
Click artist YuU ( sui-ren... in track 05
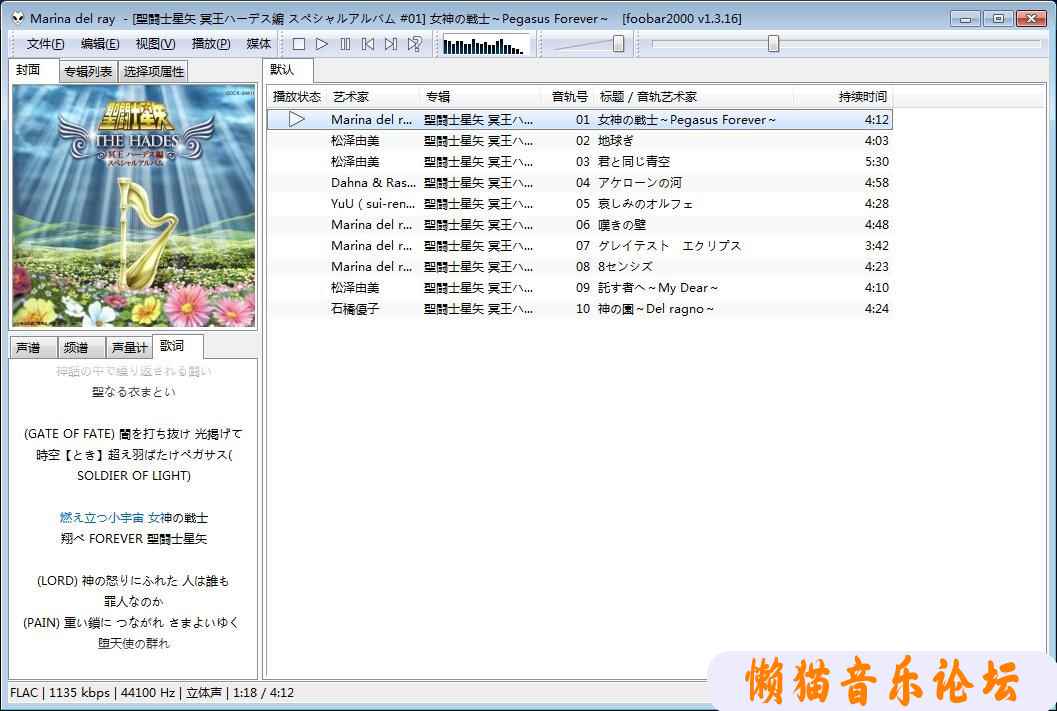click(x=373, y=204)
